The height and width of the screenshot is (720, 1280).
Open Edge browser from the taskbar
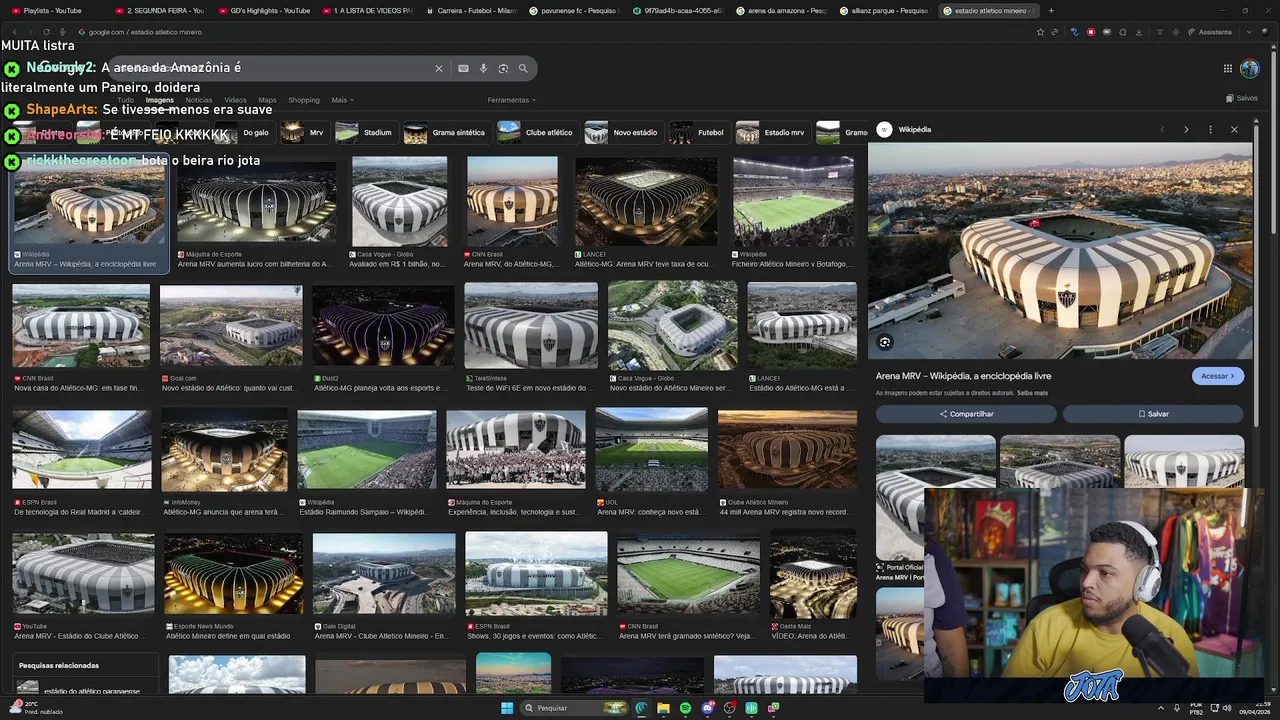pyautogui.click(x=641, y=708)
